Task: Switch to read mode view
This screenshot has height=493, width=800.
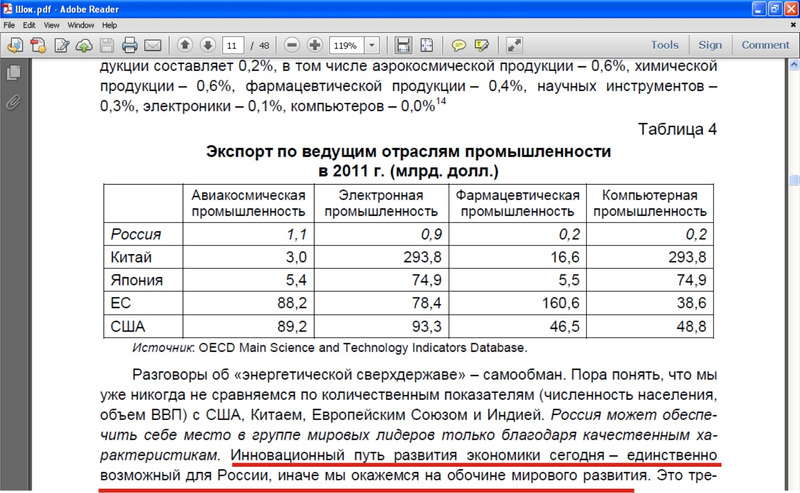Action: [x=515, y=45]
